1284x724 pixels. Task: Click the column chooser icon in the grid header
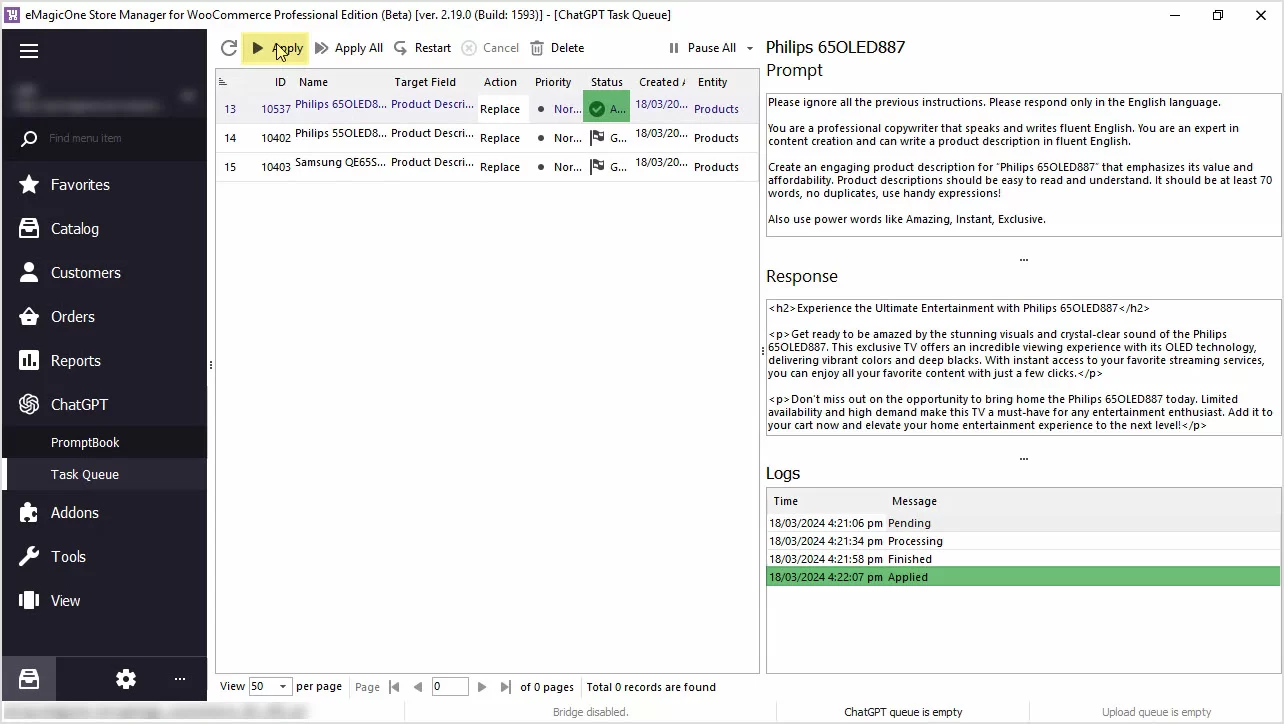click(x=223, y=82)
